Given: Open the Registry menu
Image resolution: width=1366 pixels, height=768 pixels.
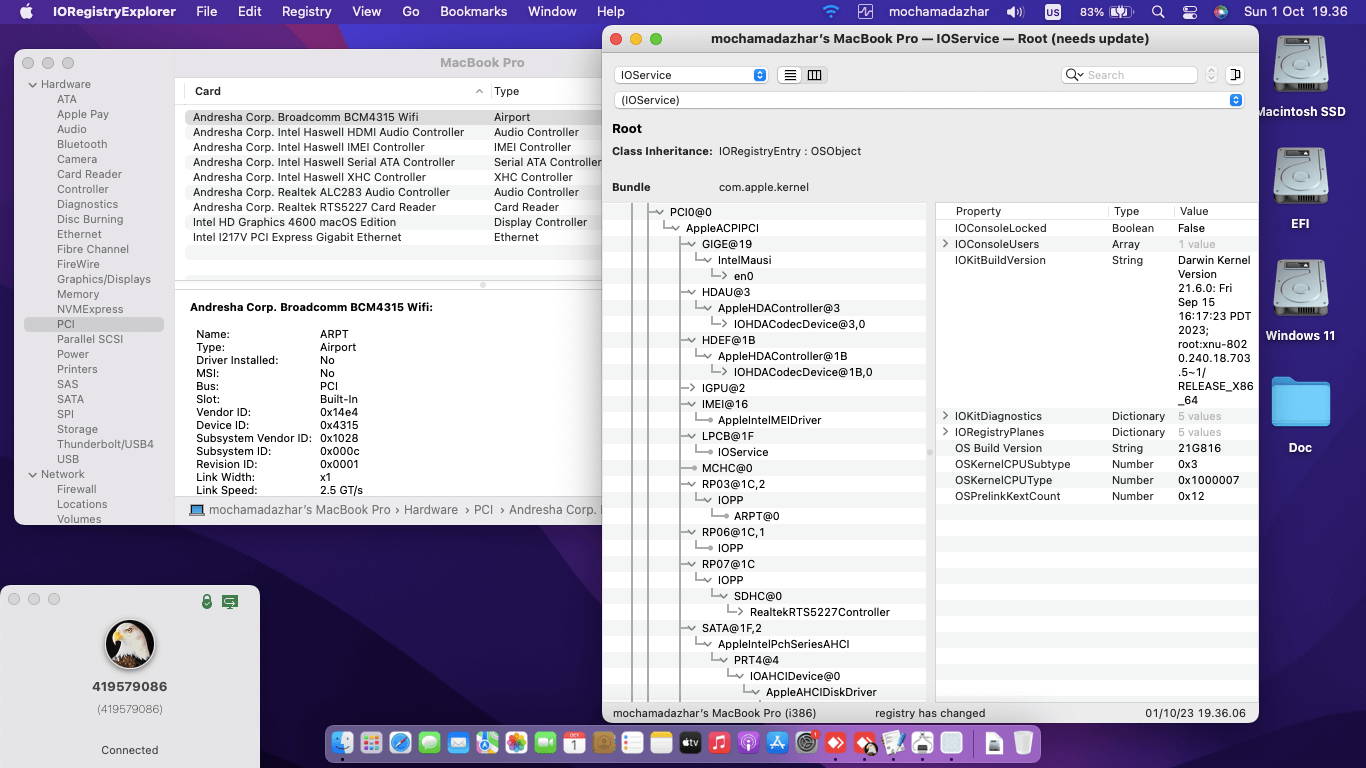Looking at the screenshot, I should [x=306, y=12].
